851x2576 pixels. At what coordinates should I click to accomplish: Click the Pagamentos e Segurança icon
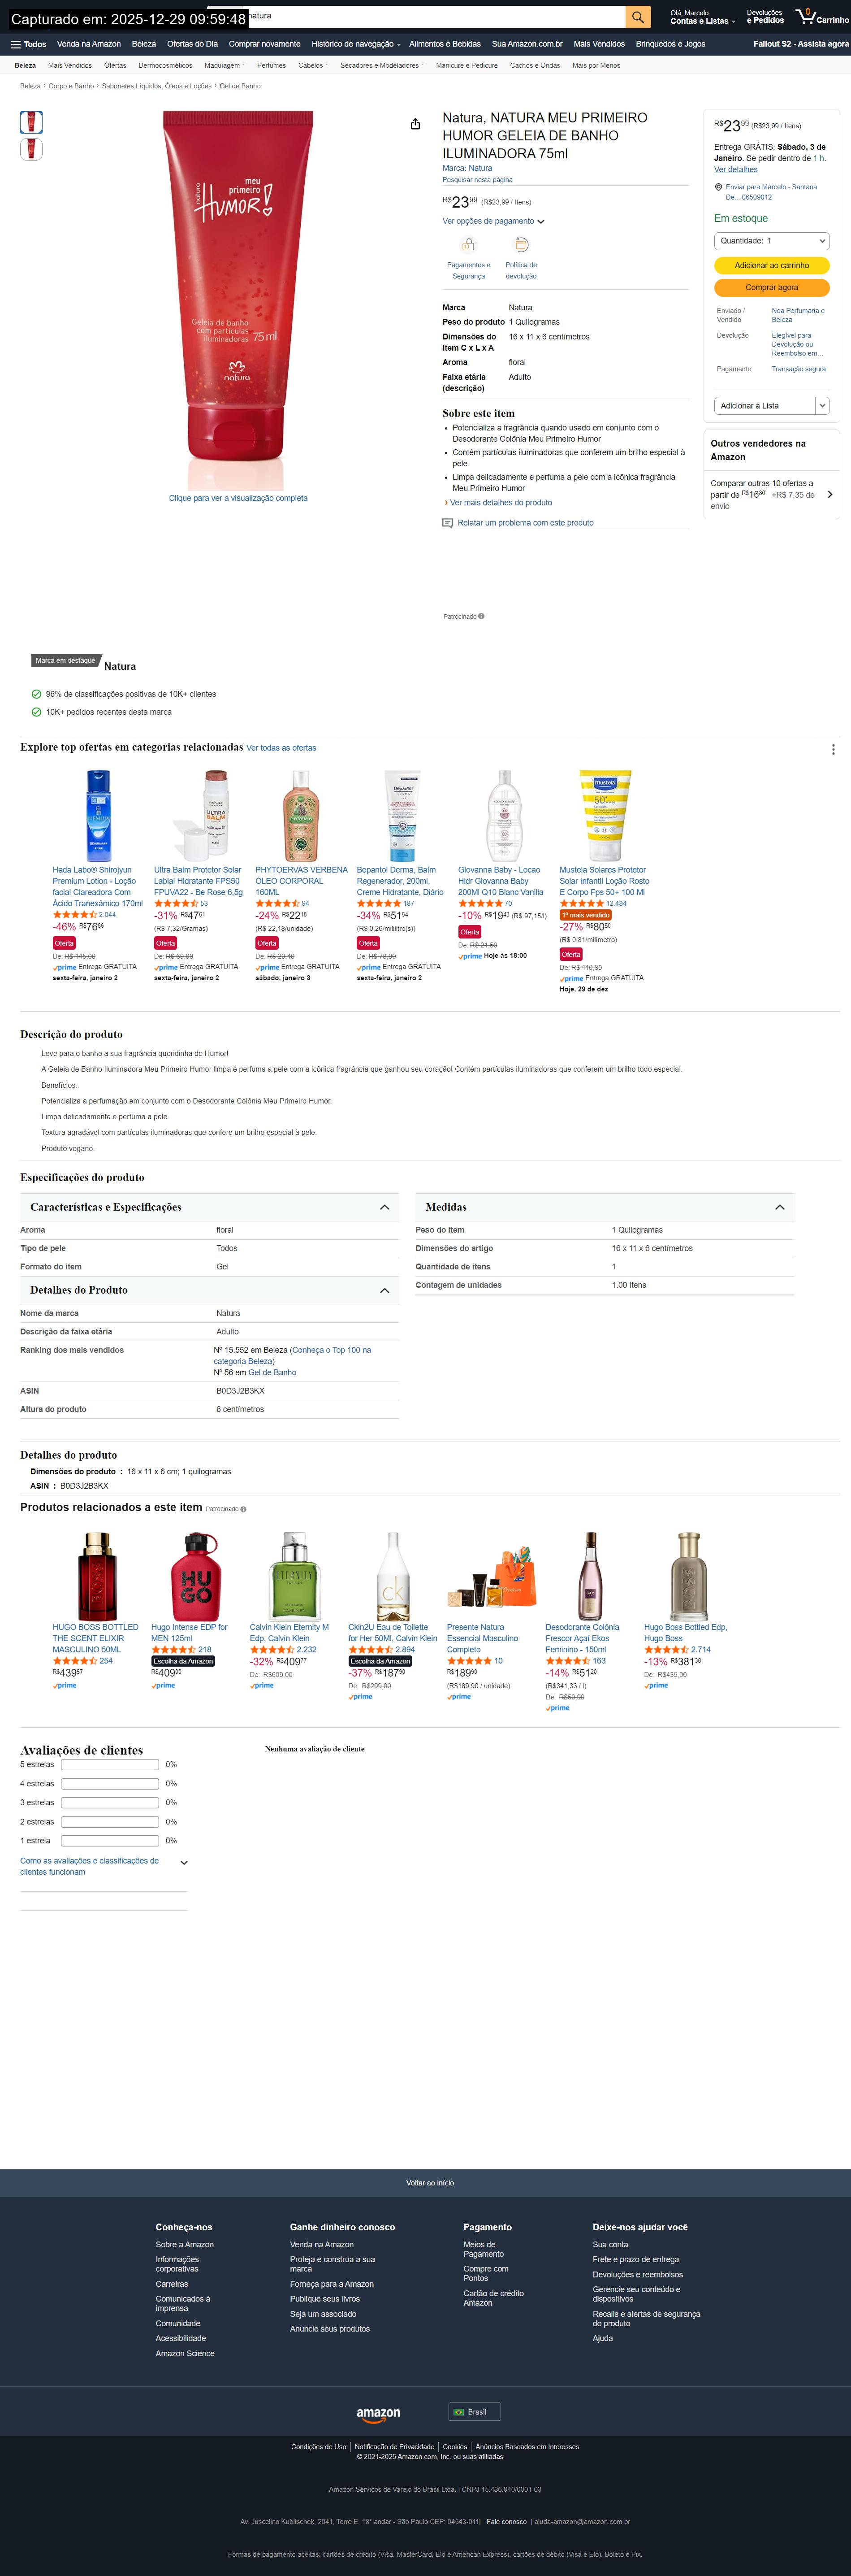pyautogui.click(x=468, y=245)
